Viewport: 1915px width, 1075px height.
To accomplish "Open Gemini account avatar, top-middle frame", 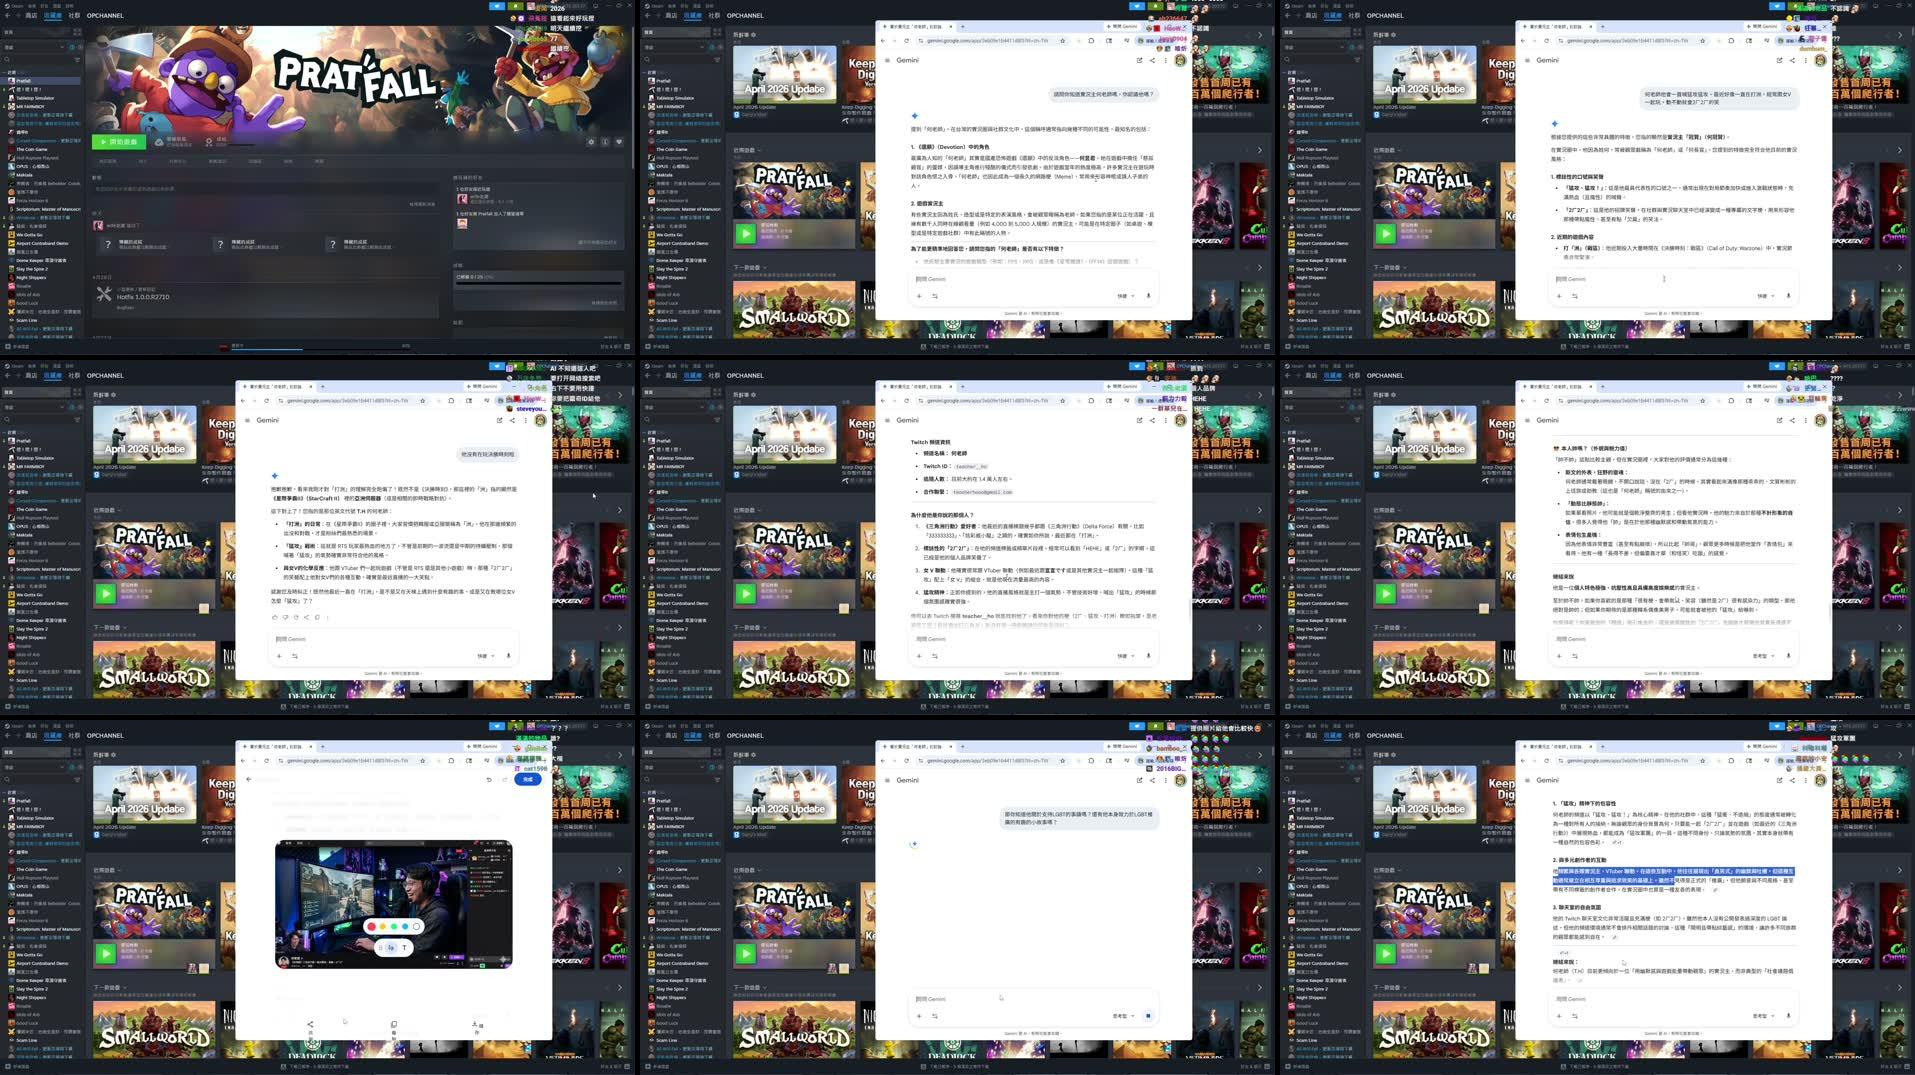I will click(x=1180, y=60).
